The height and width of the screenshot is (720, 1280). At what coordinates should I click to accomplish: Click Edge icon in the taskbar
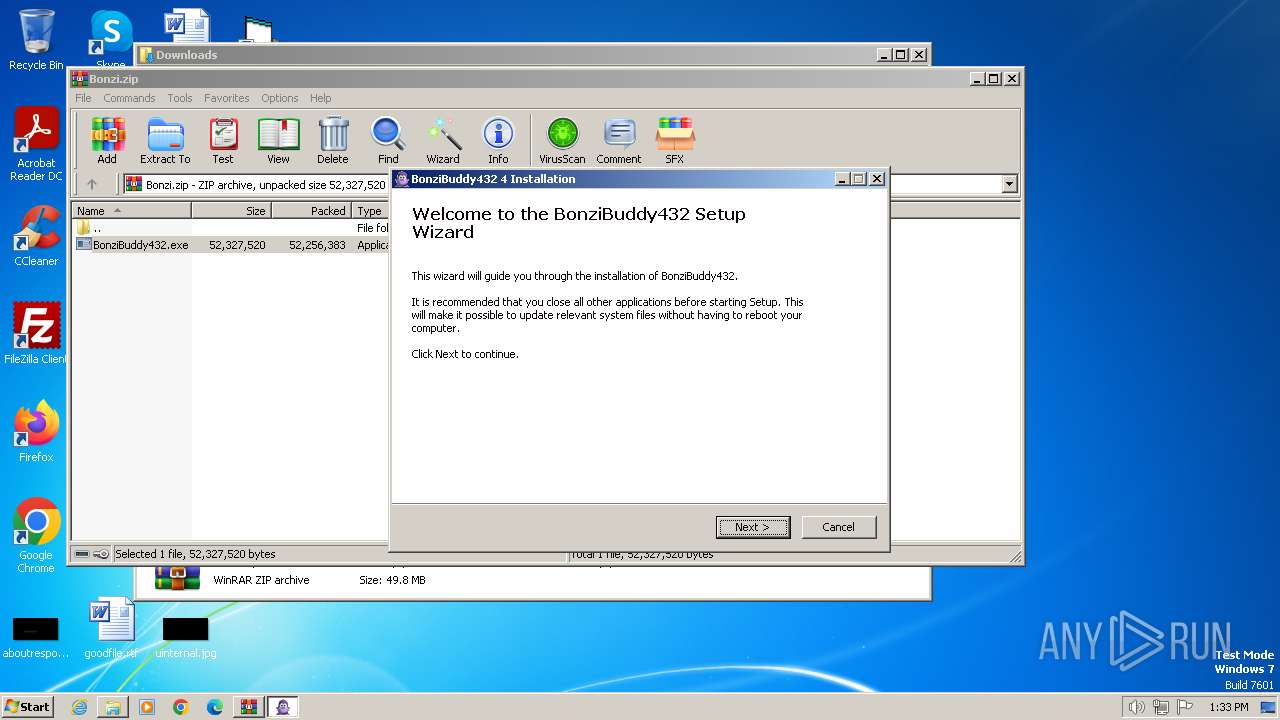(x=215, y=707)
